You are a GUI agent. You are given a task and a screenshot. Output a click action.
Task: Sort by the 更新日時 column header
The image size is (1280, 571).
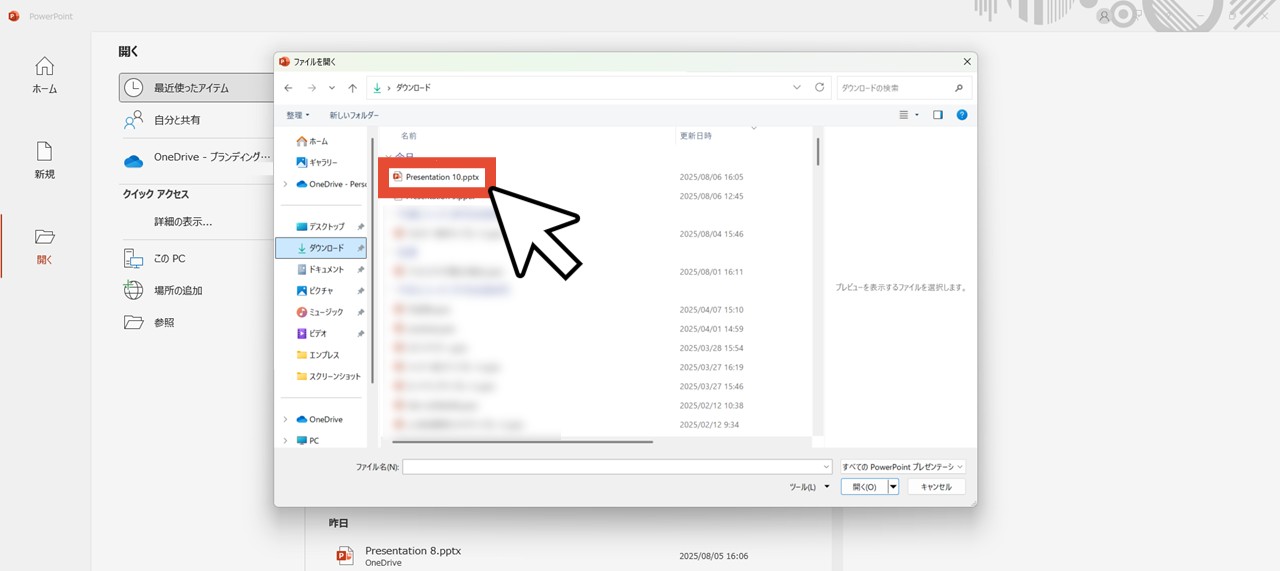coord(696,135)
